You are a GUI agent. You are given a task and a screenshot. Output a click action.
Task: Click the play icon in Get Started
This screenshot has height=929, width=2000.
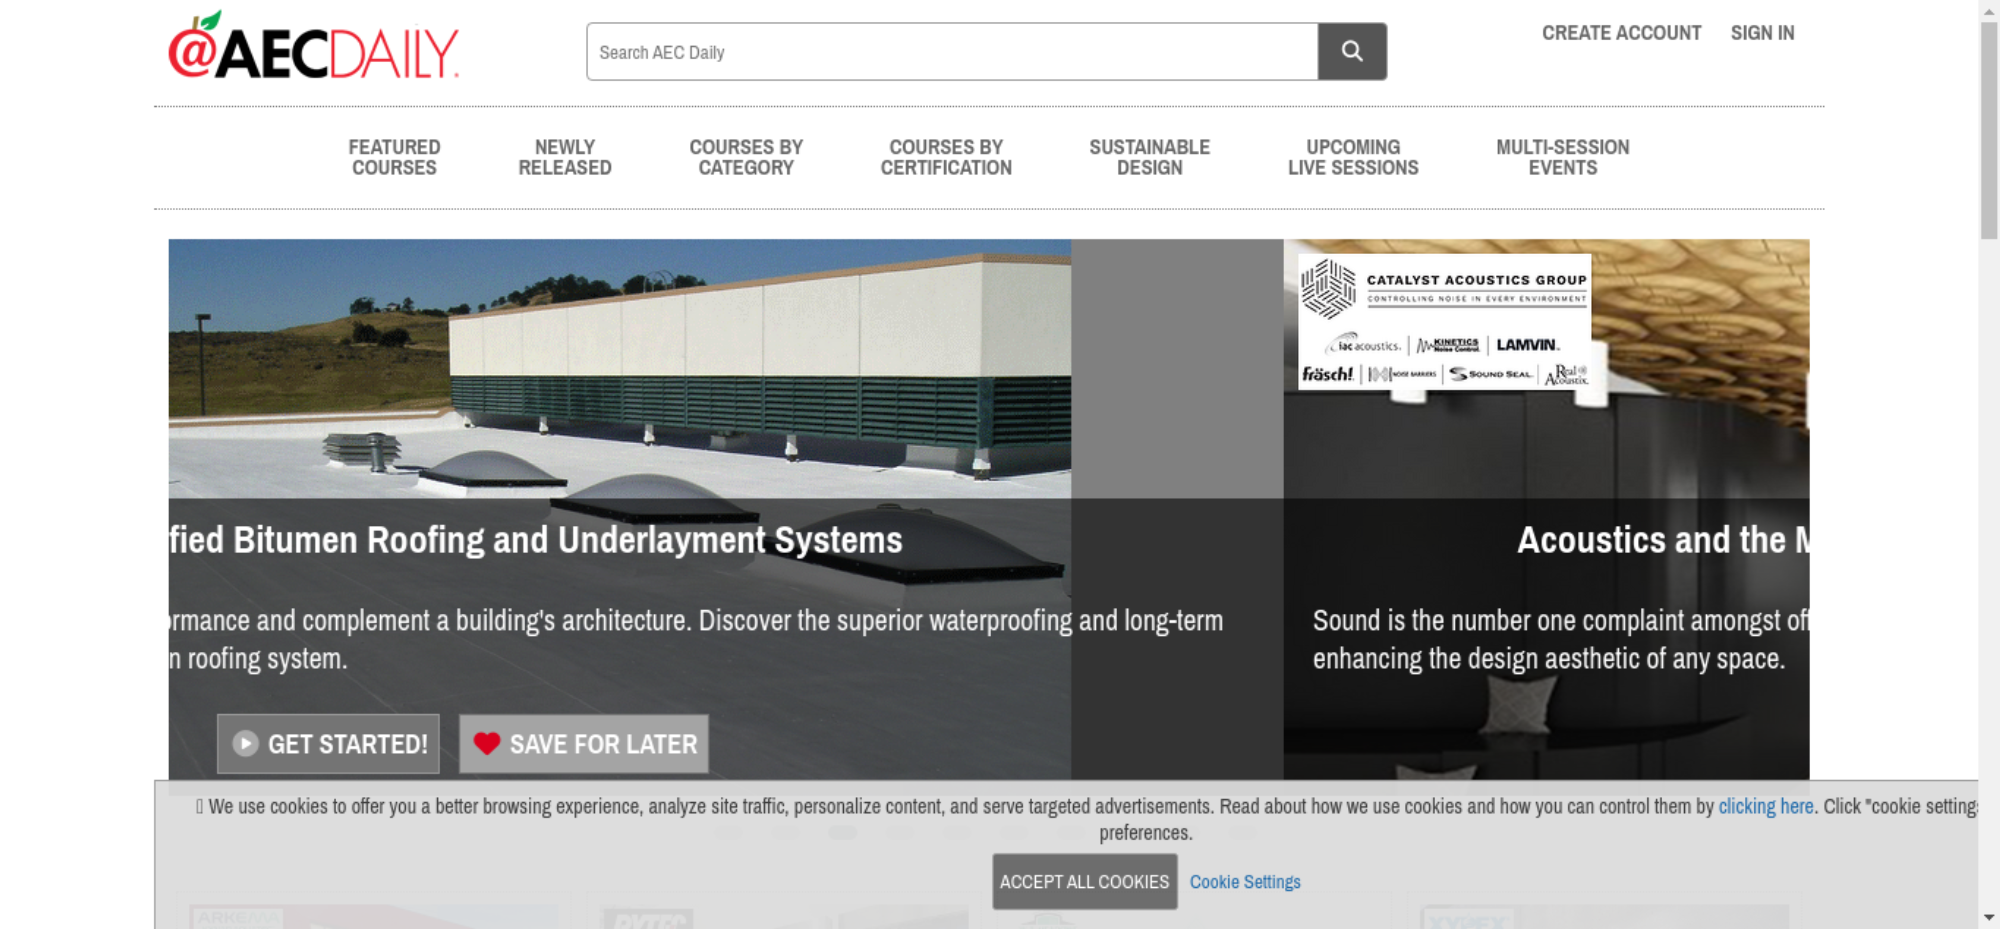point(245,743)
